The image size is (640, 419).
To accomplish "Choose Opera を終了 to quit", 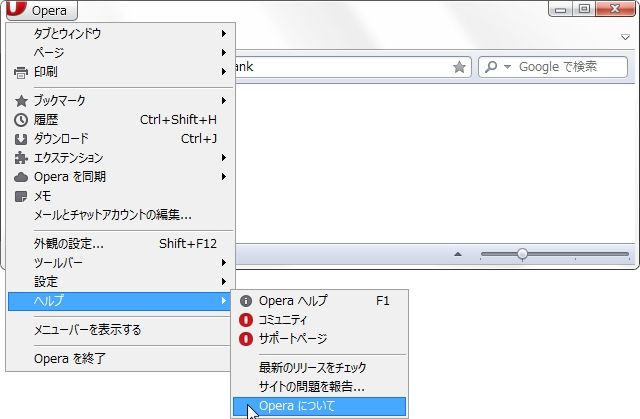I will 119,359.
